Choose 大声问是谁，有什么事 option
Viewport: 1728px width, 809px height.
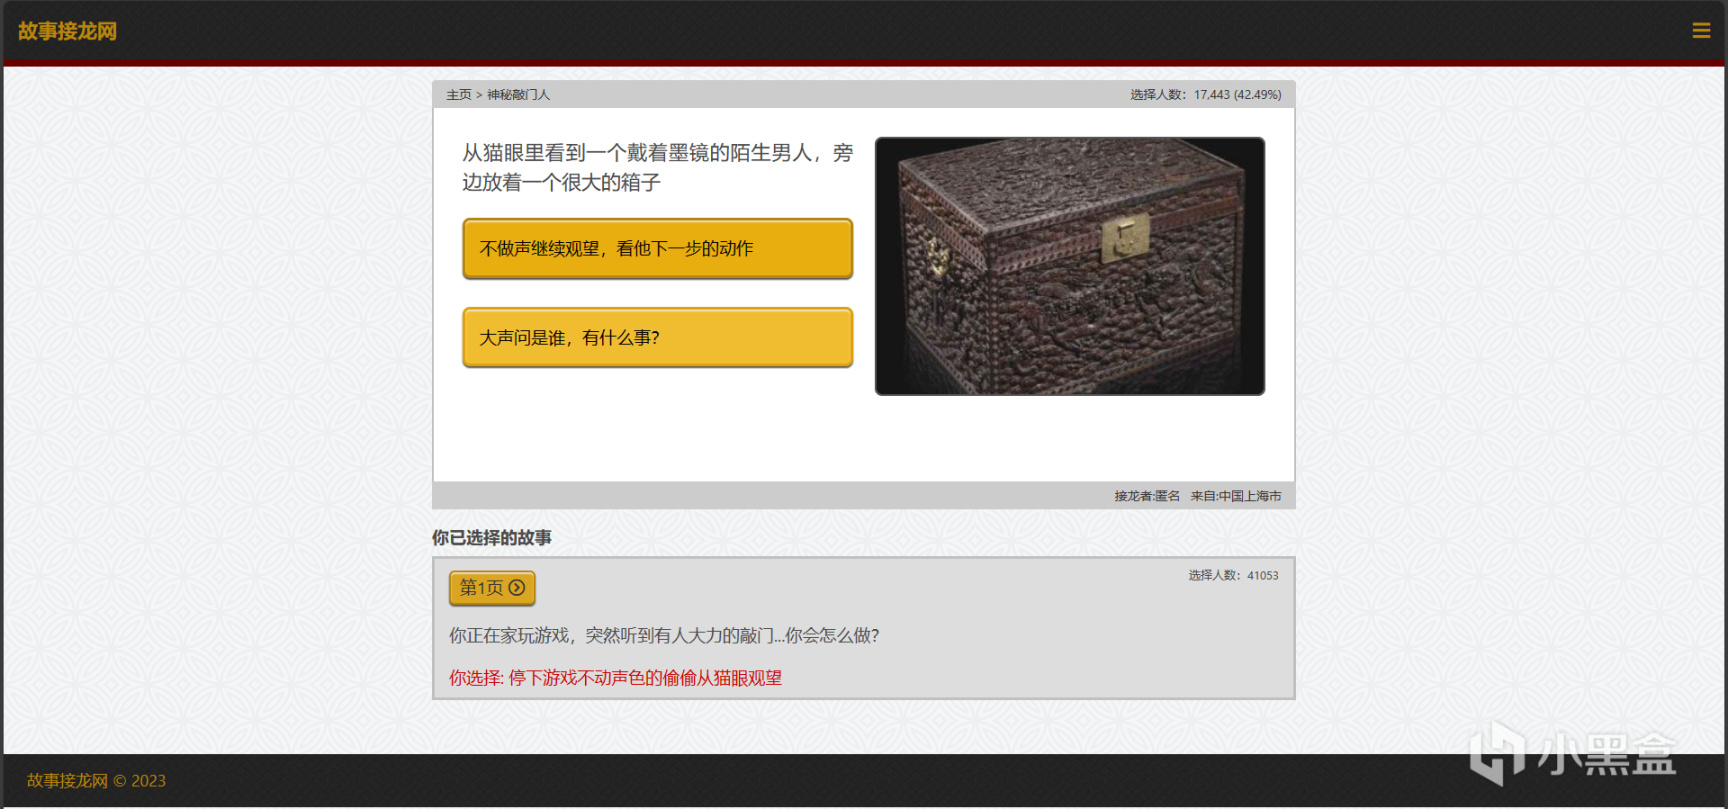[x=657, y=338]
